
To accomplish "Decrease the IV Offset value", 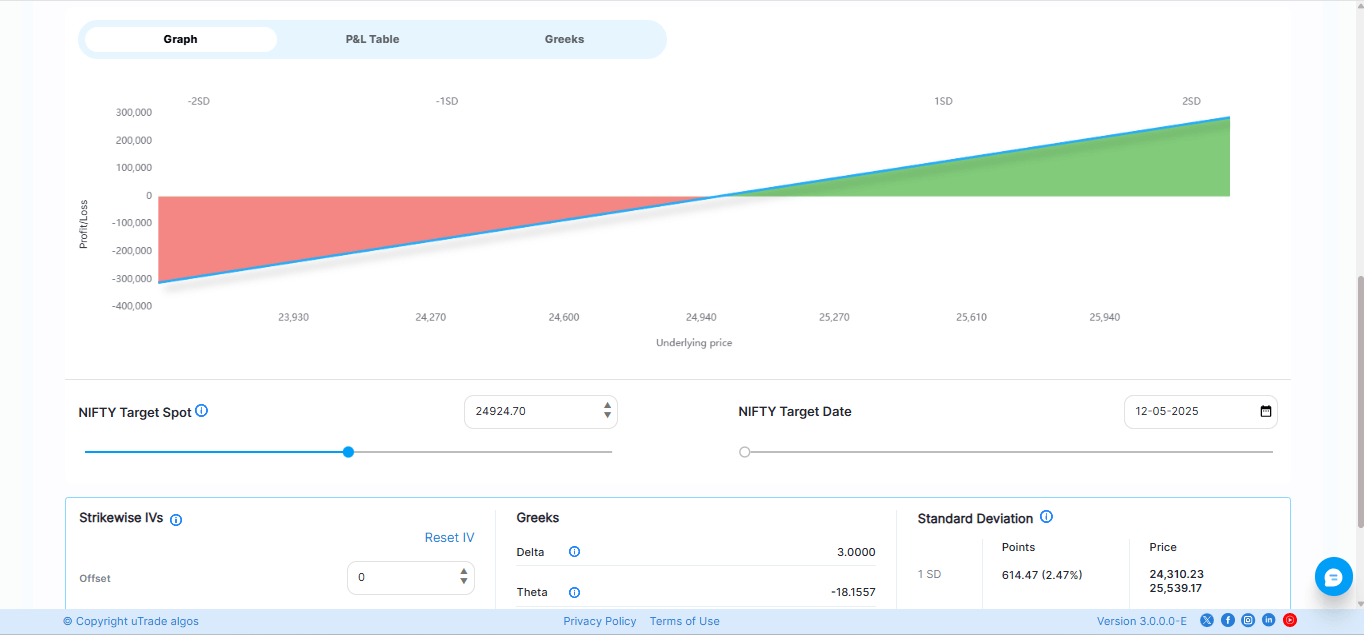I will point(464,582).
